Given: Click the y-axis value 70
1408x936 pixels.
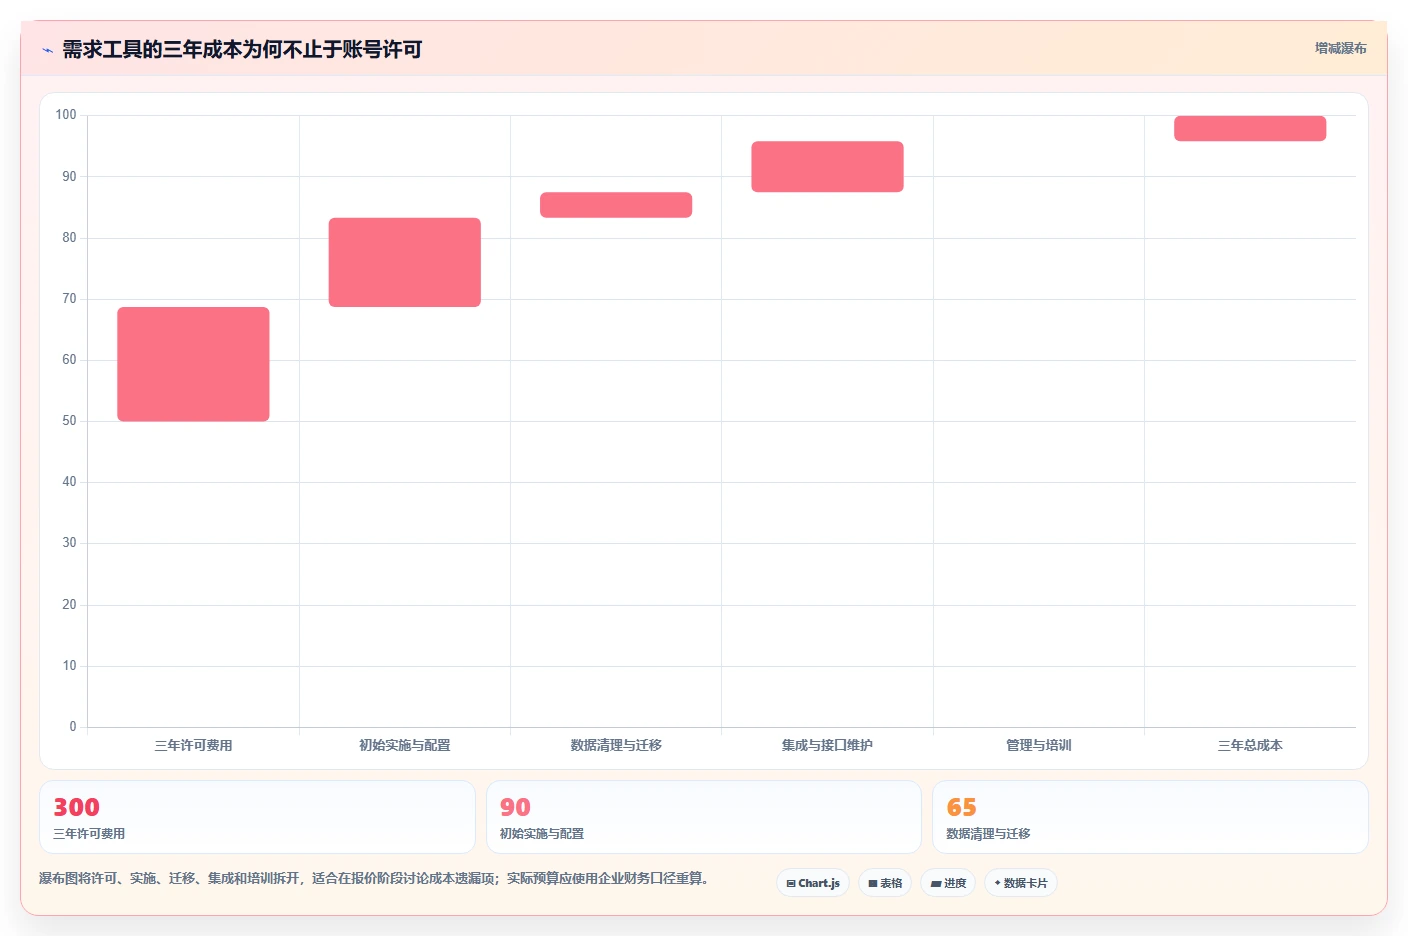Looking at the screenshot, I should (x=69, y=298).
